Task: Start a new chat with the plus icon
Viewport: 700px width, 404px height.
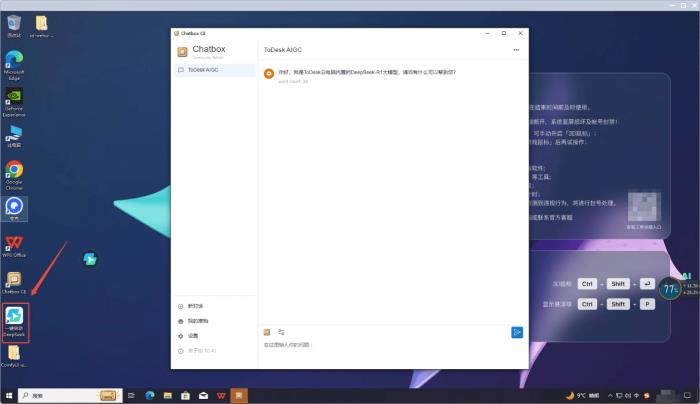Action: [x=181, y=306]
